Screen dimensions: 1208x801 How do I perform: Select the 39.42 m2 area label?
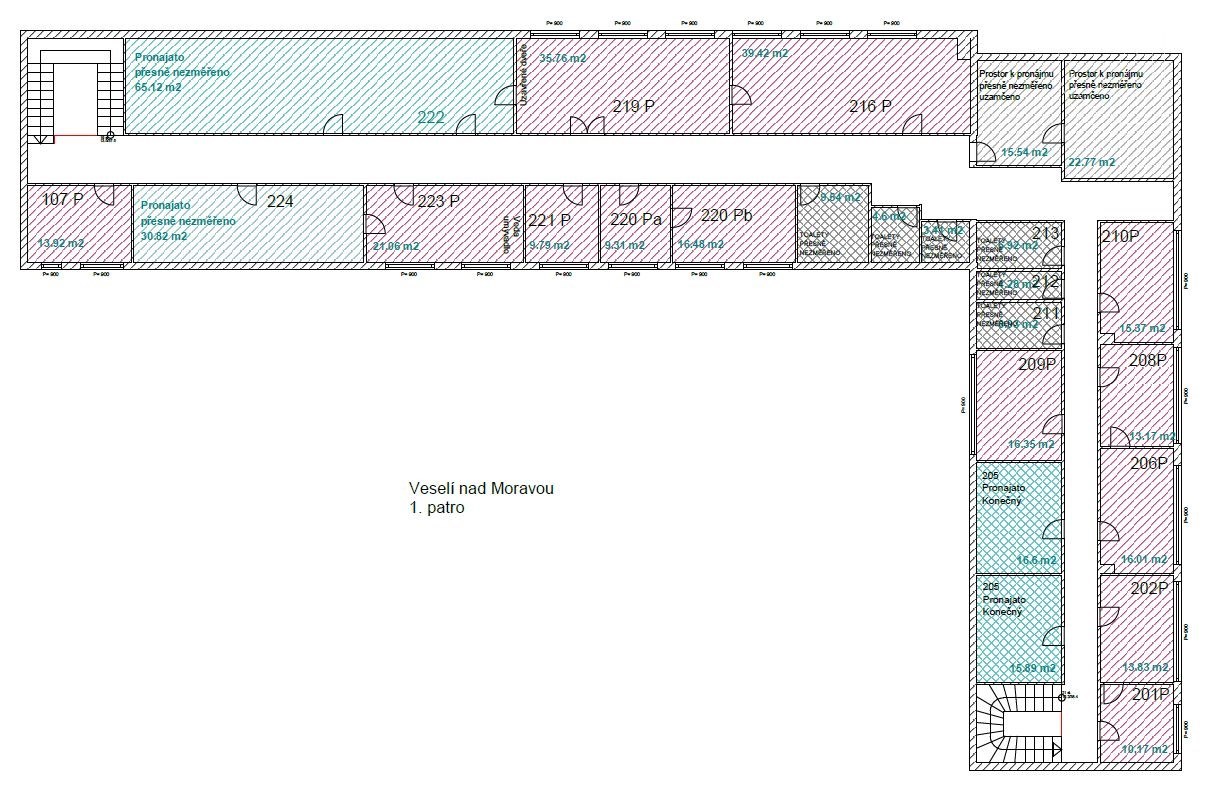[x=765, y=53]
